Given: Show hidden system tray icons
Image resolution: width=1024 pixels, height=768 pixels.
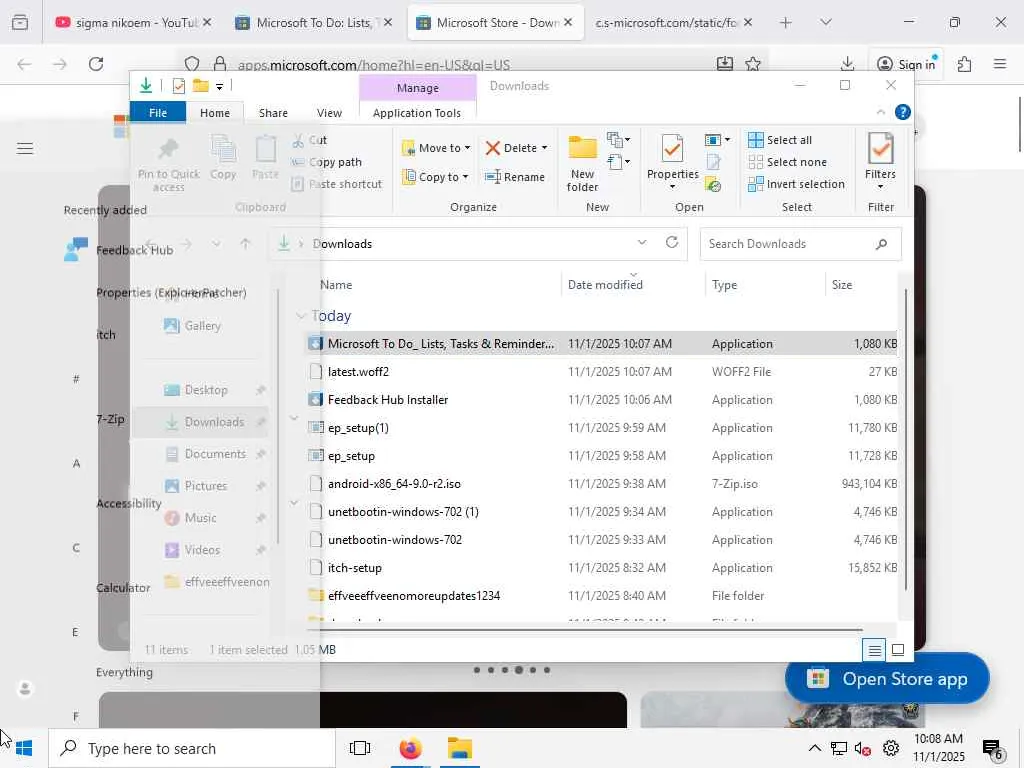Looking at the screenshot, I should (x=814, y=748).
